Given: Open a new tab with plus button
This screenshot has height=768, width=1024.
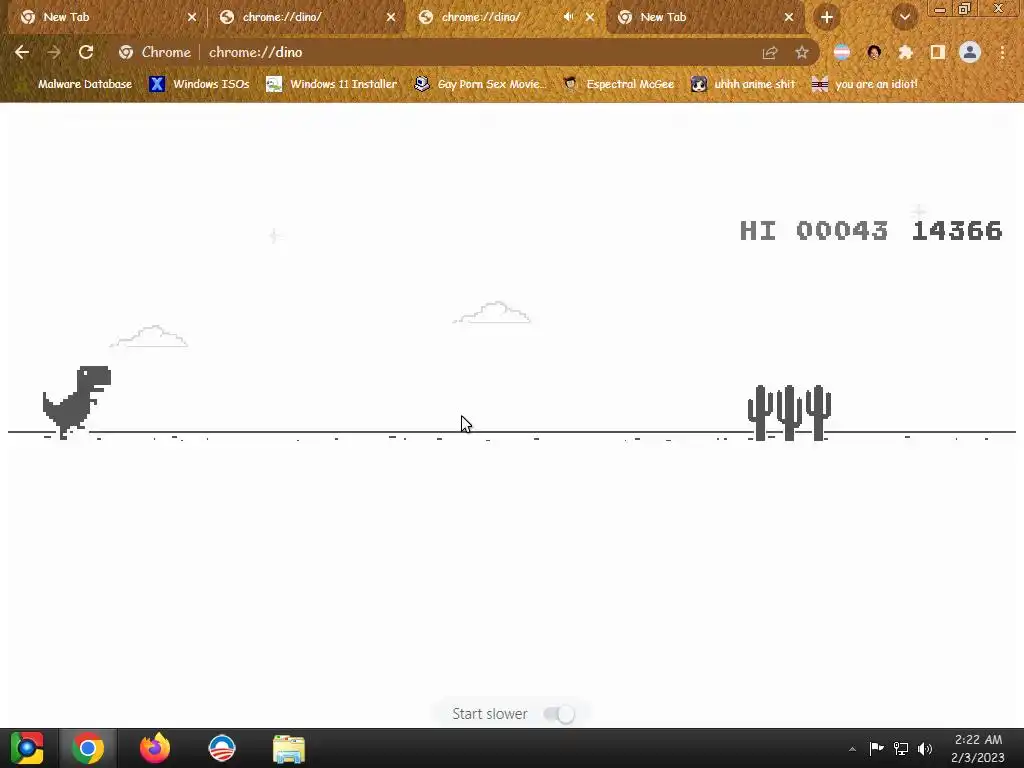Looking at the screenshot, I should click(x=827, y=18).
